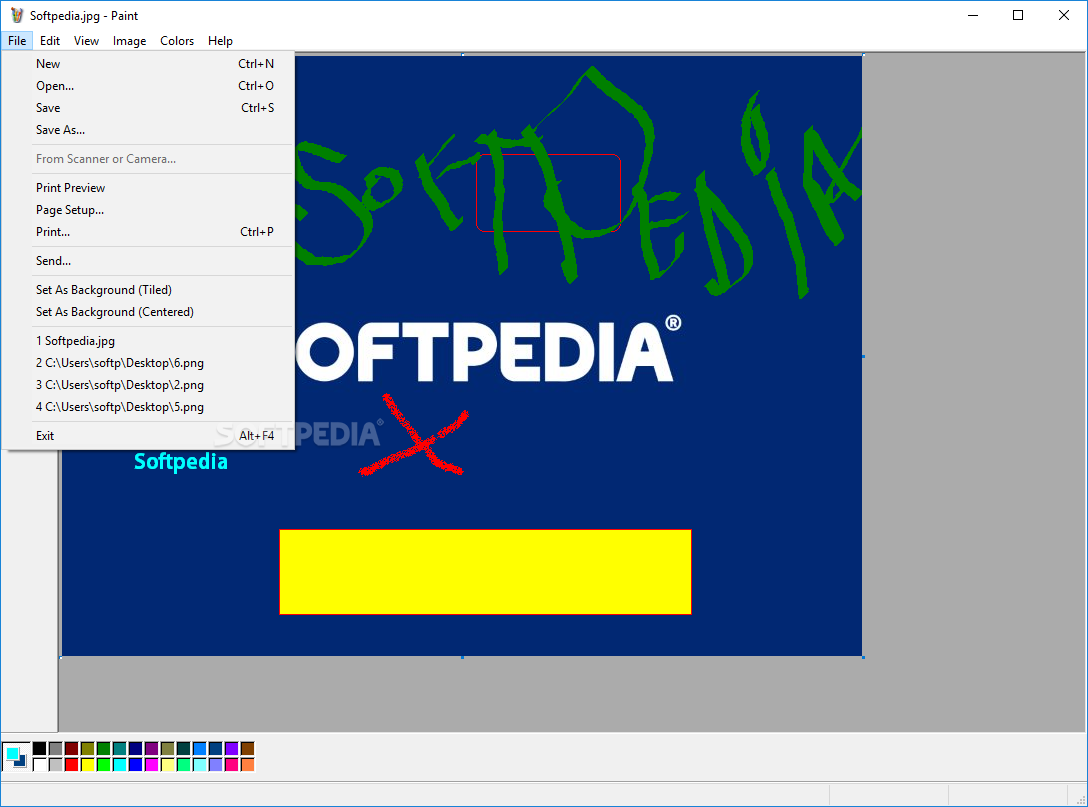Click the yellow rectangle on the canvas
The image size is (1088, 807).
485,572
